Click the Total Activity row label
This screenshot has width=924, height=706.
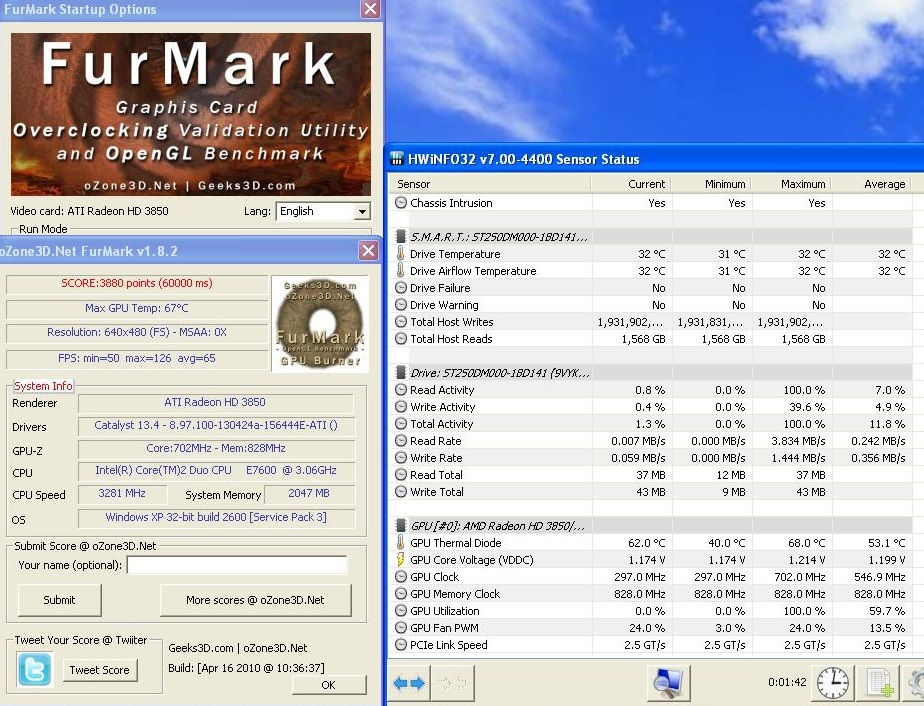coord(441,424)
